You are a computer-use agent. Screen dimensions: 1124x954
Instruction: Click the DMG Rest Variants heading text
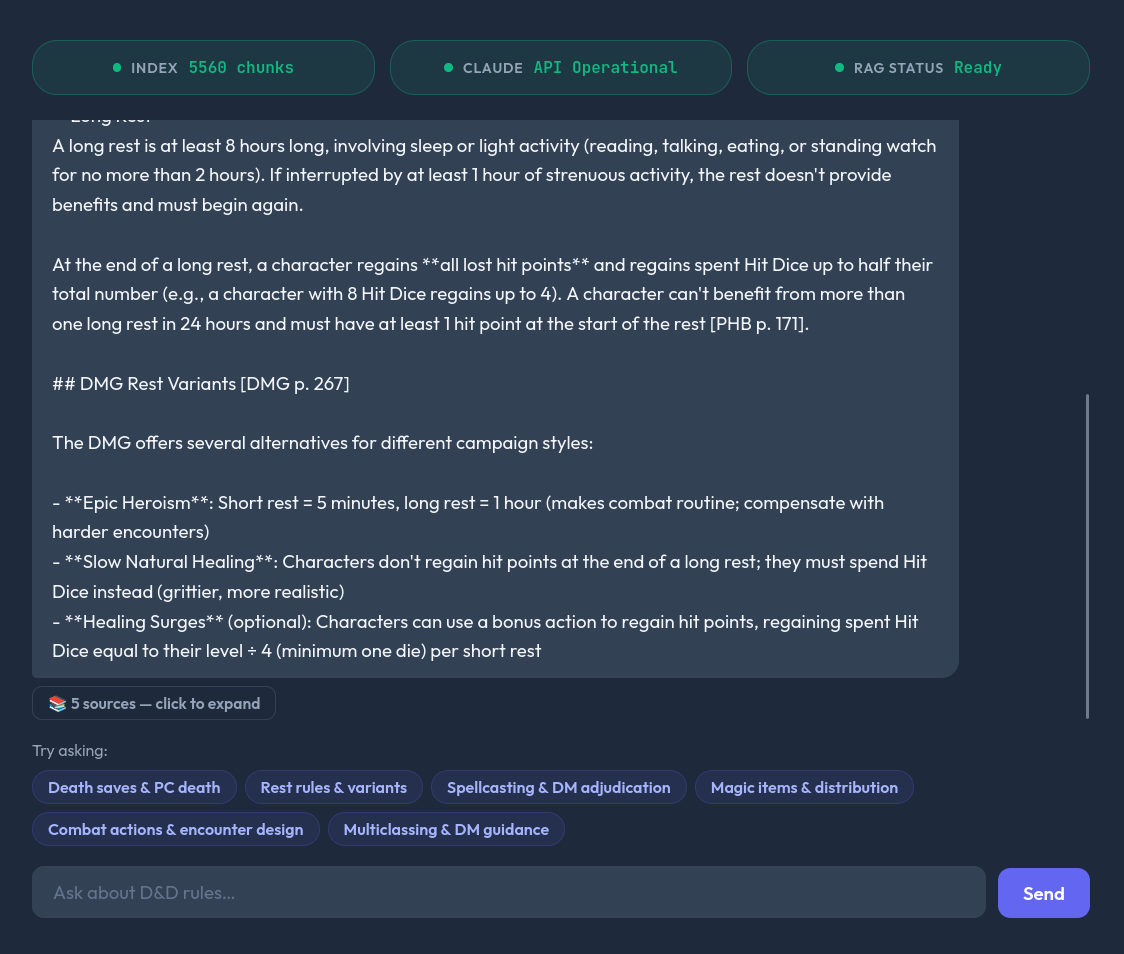point(201,384)
